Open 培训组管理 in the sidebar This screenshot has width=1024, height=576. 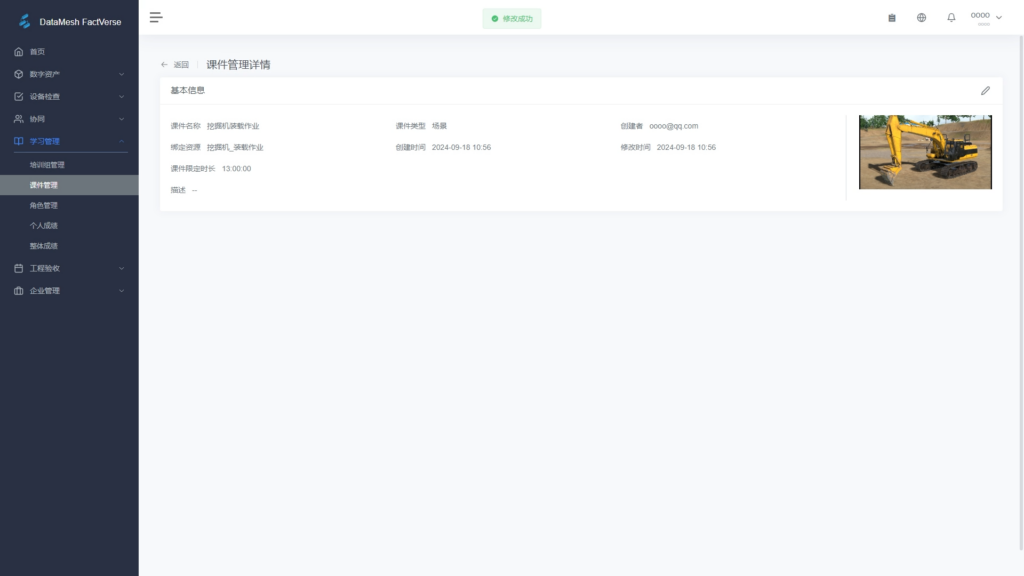tap(47, 165)
